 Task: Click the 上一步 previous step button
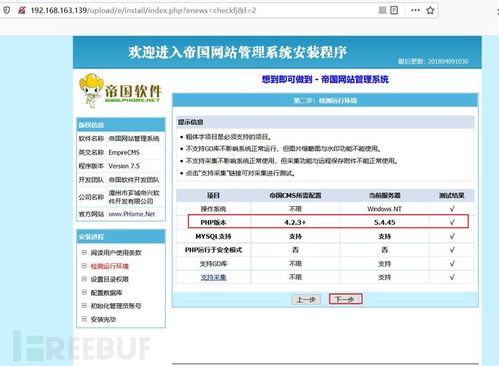click(306, 299)
